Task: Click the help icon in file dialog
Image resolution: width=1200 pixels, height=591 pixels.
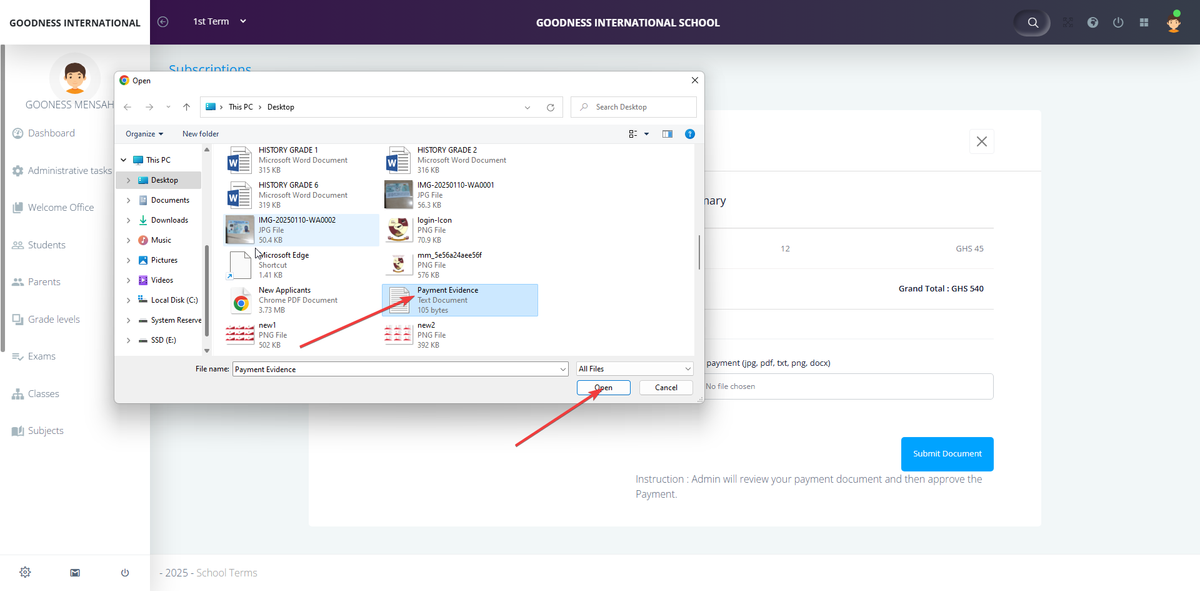Action: coord(690,133)
